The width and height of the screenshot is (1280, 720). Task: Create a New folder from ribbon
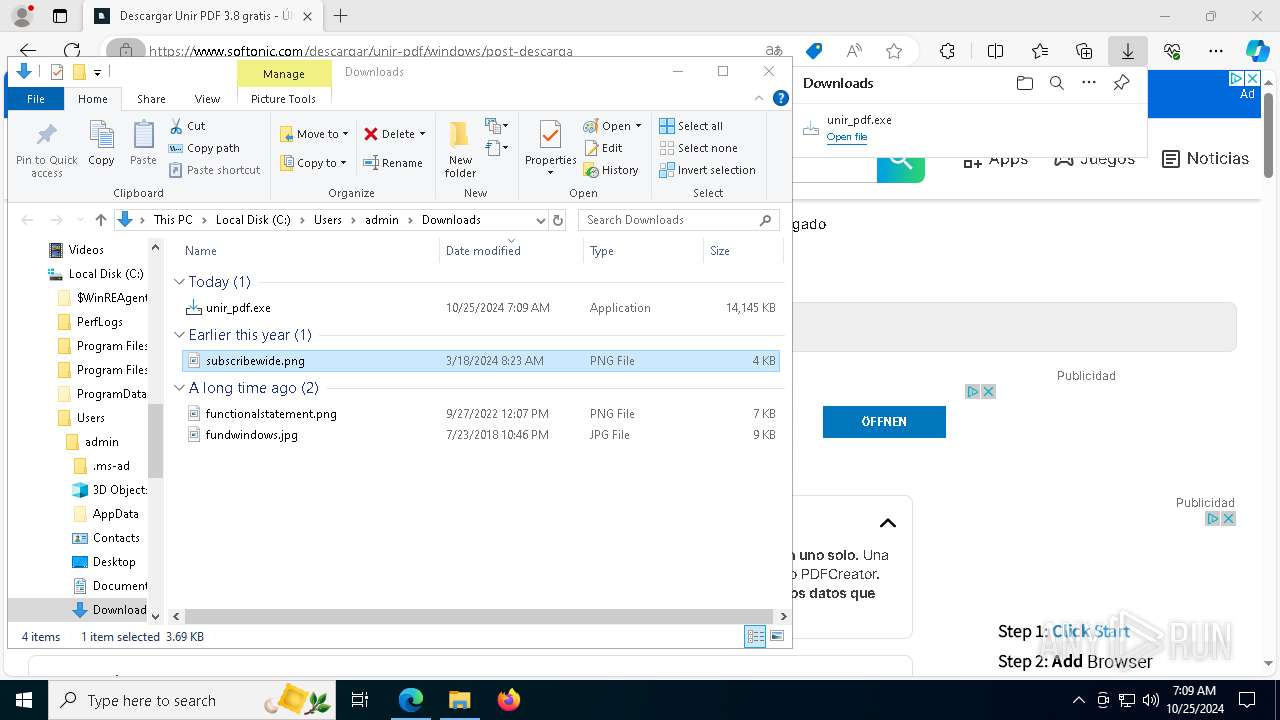click(x=460, y=150)
